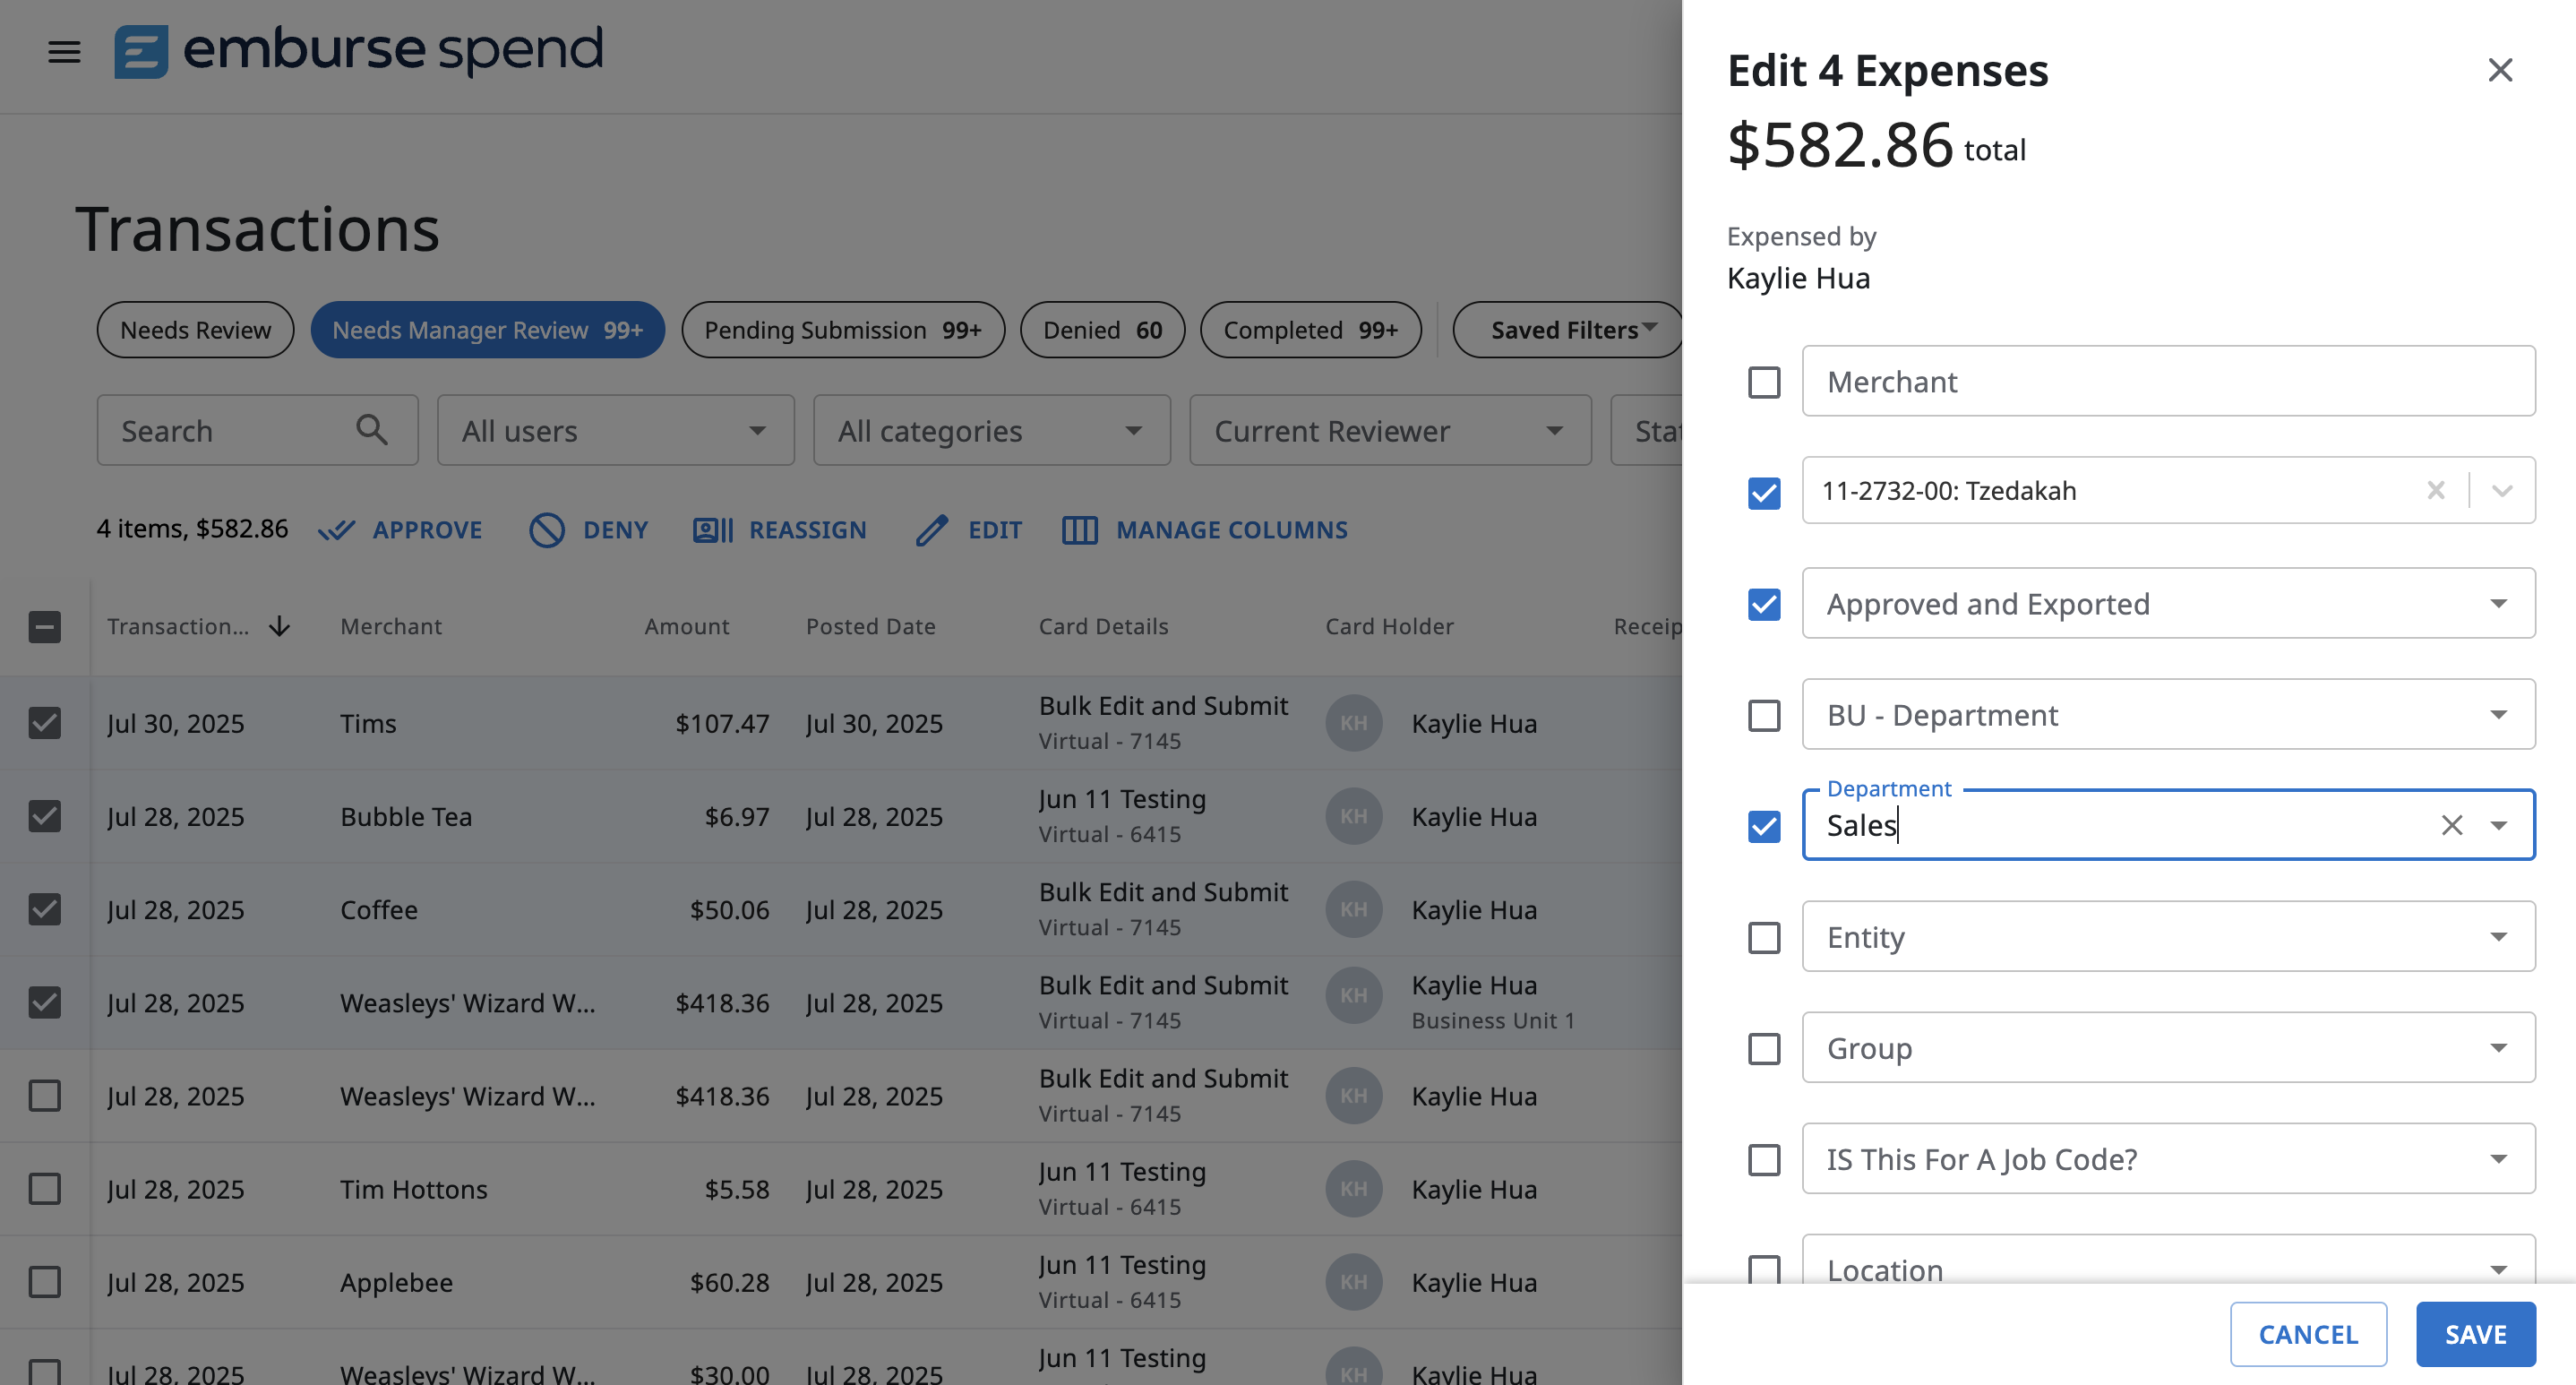Click the Edit pencil icon
The height and width of the screenshot is (1385, 2576).
click(932, 530)
